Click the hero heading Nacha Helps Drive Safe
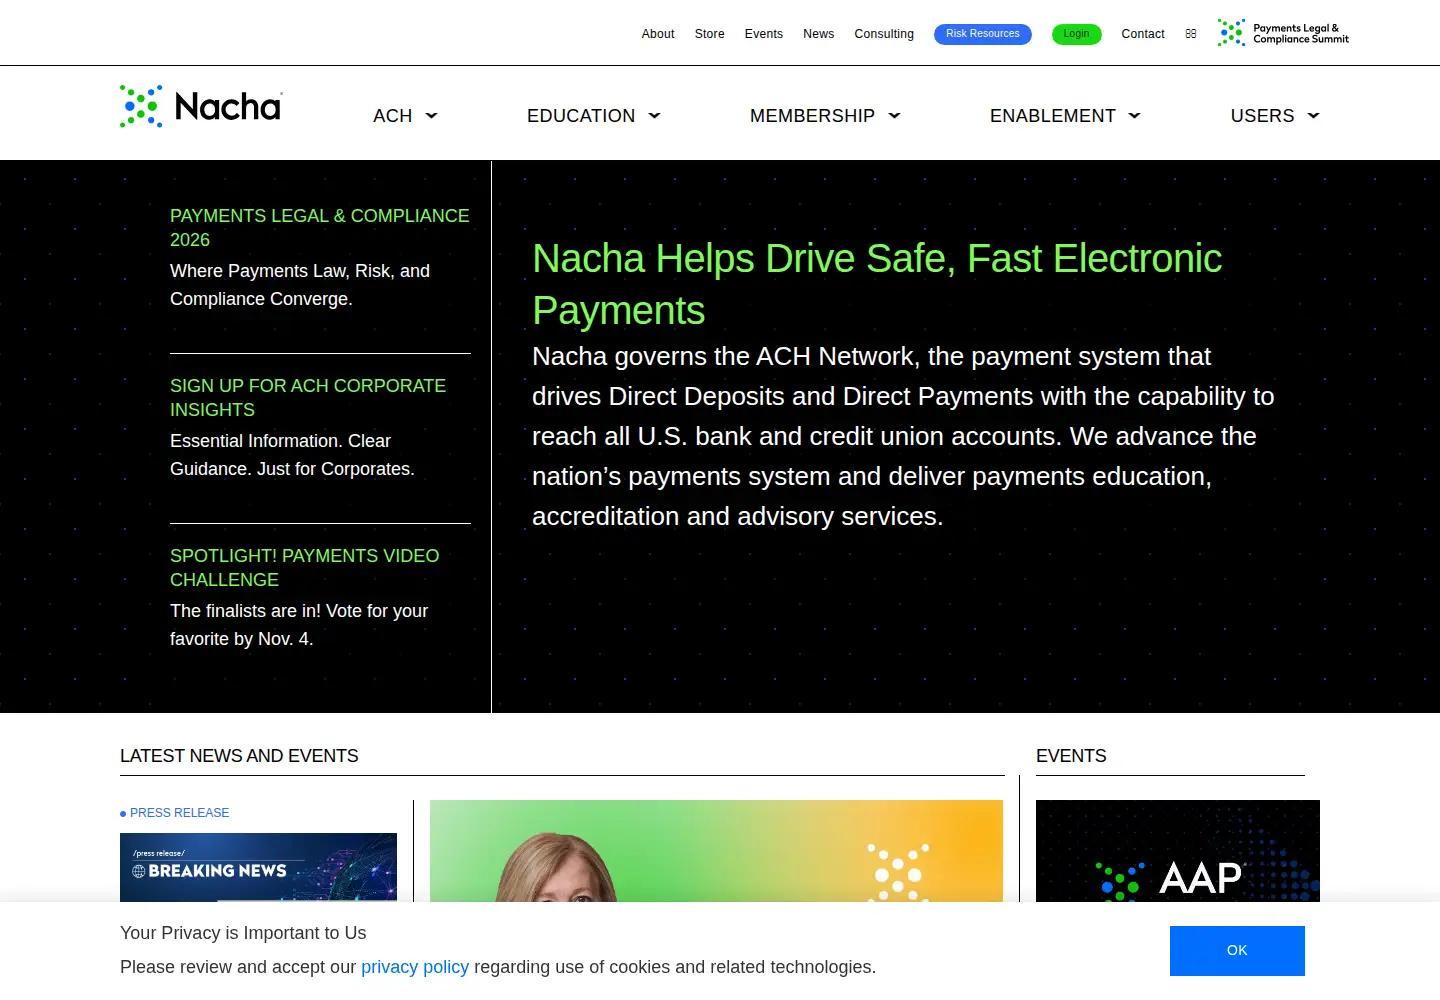This screenshot has height=1000, width=1440. [x=877, y=285]
